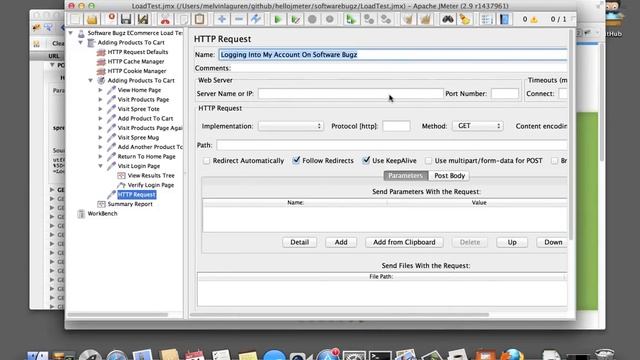
Task: Create a new test plan via toolbar
Action: (76, 19)
